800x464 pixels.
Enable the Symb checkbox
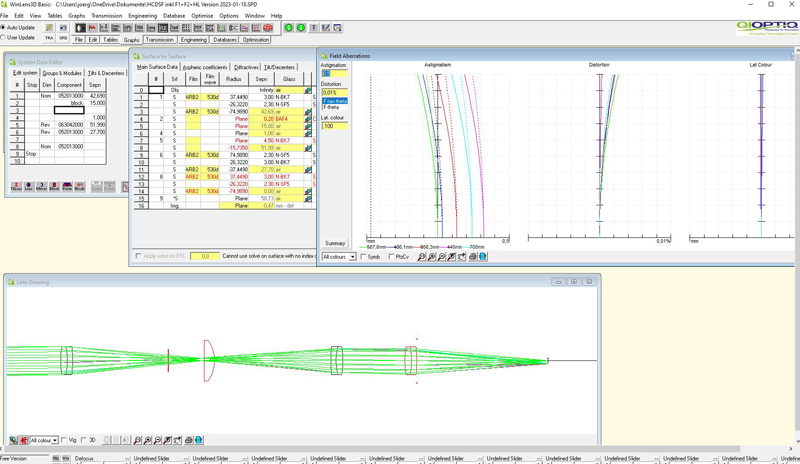pyautogui.click(x=364, y=257)
